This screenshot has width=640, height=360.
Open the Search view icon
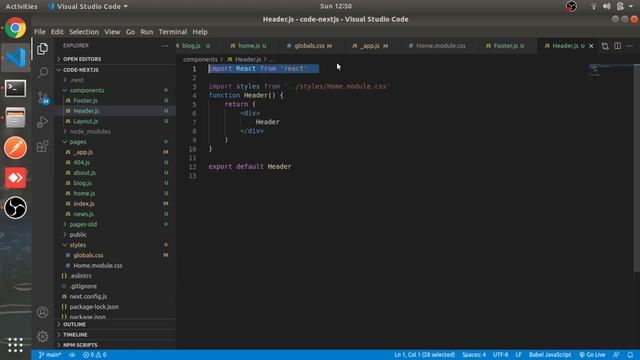42,73
